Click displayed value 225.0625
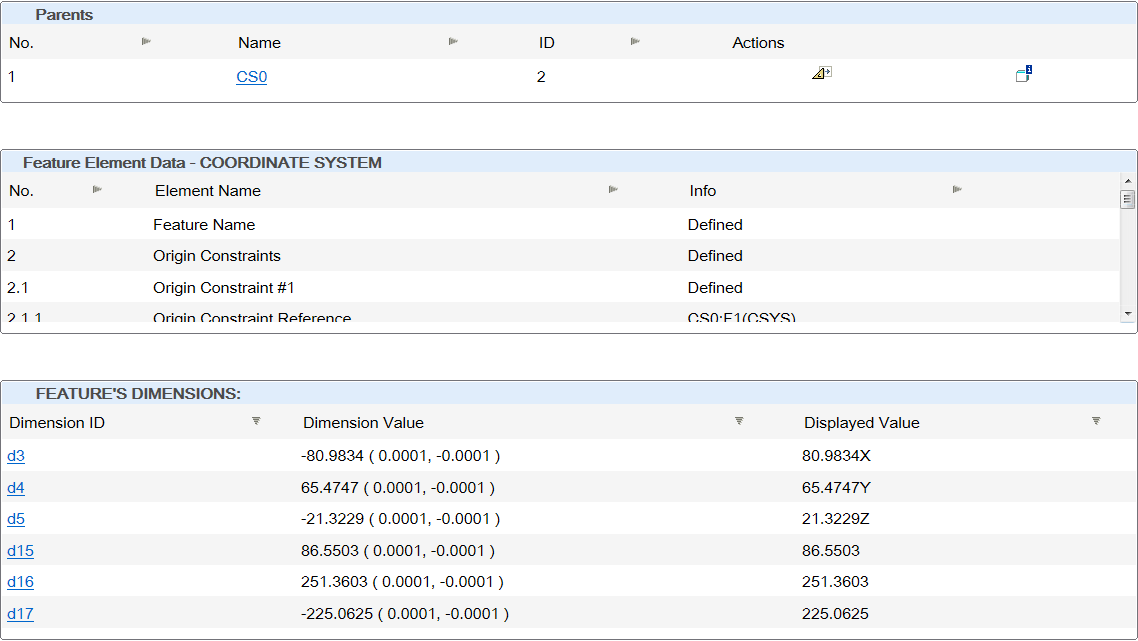 [835, 614]
